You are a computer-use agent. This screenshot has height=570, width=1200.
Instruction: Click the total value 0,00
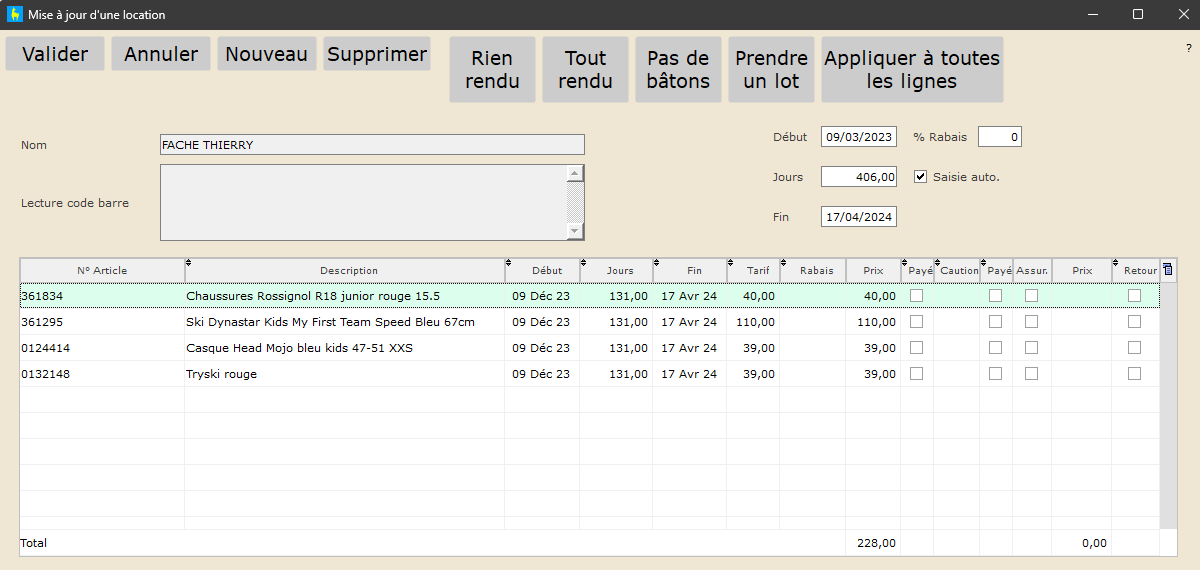coord(1094,543)
